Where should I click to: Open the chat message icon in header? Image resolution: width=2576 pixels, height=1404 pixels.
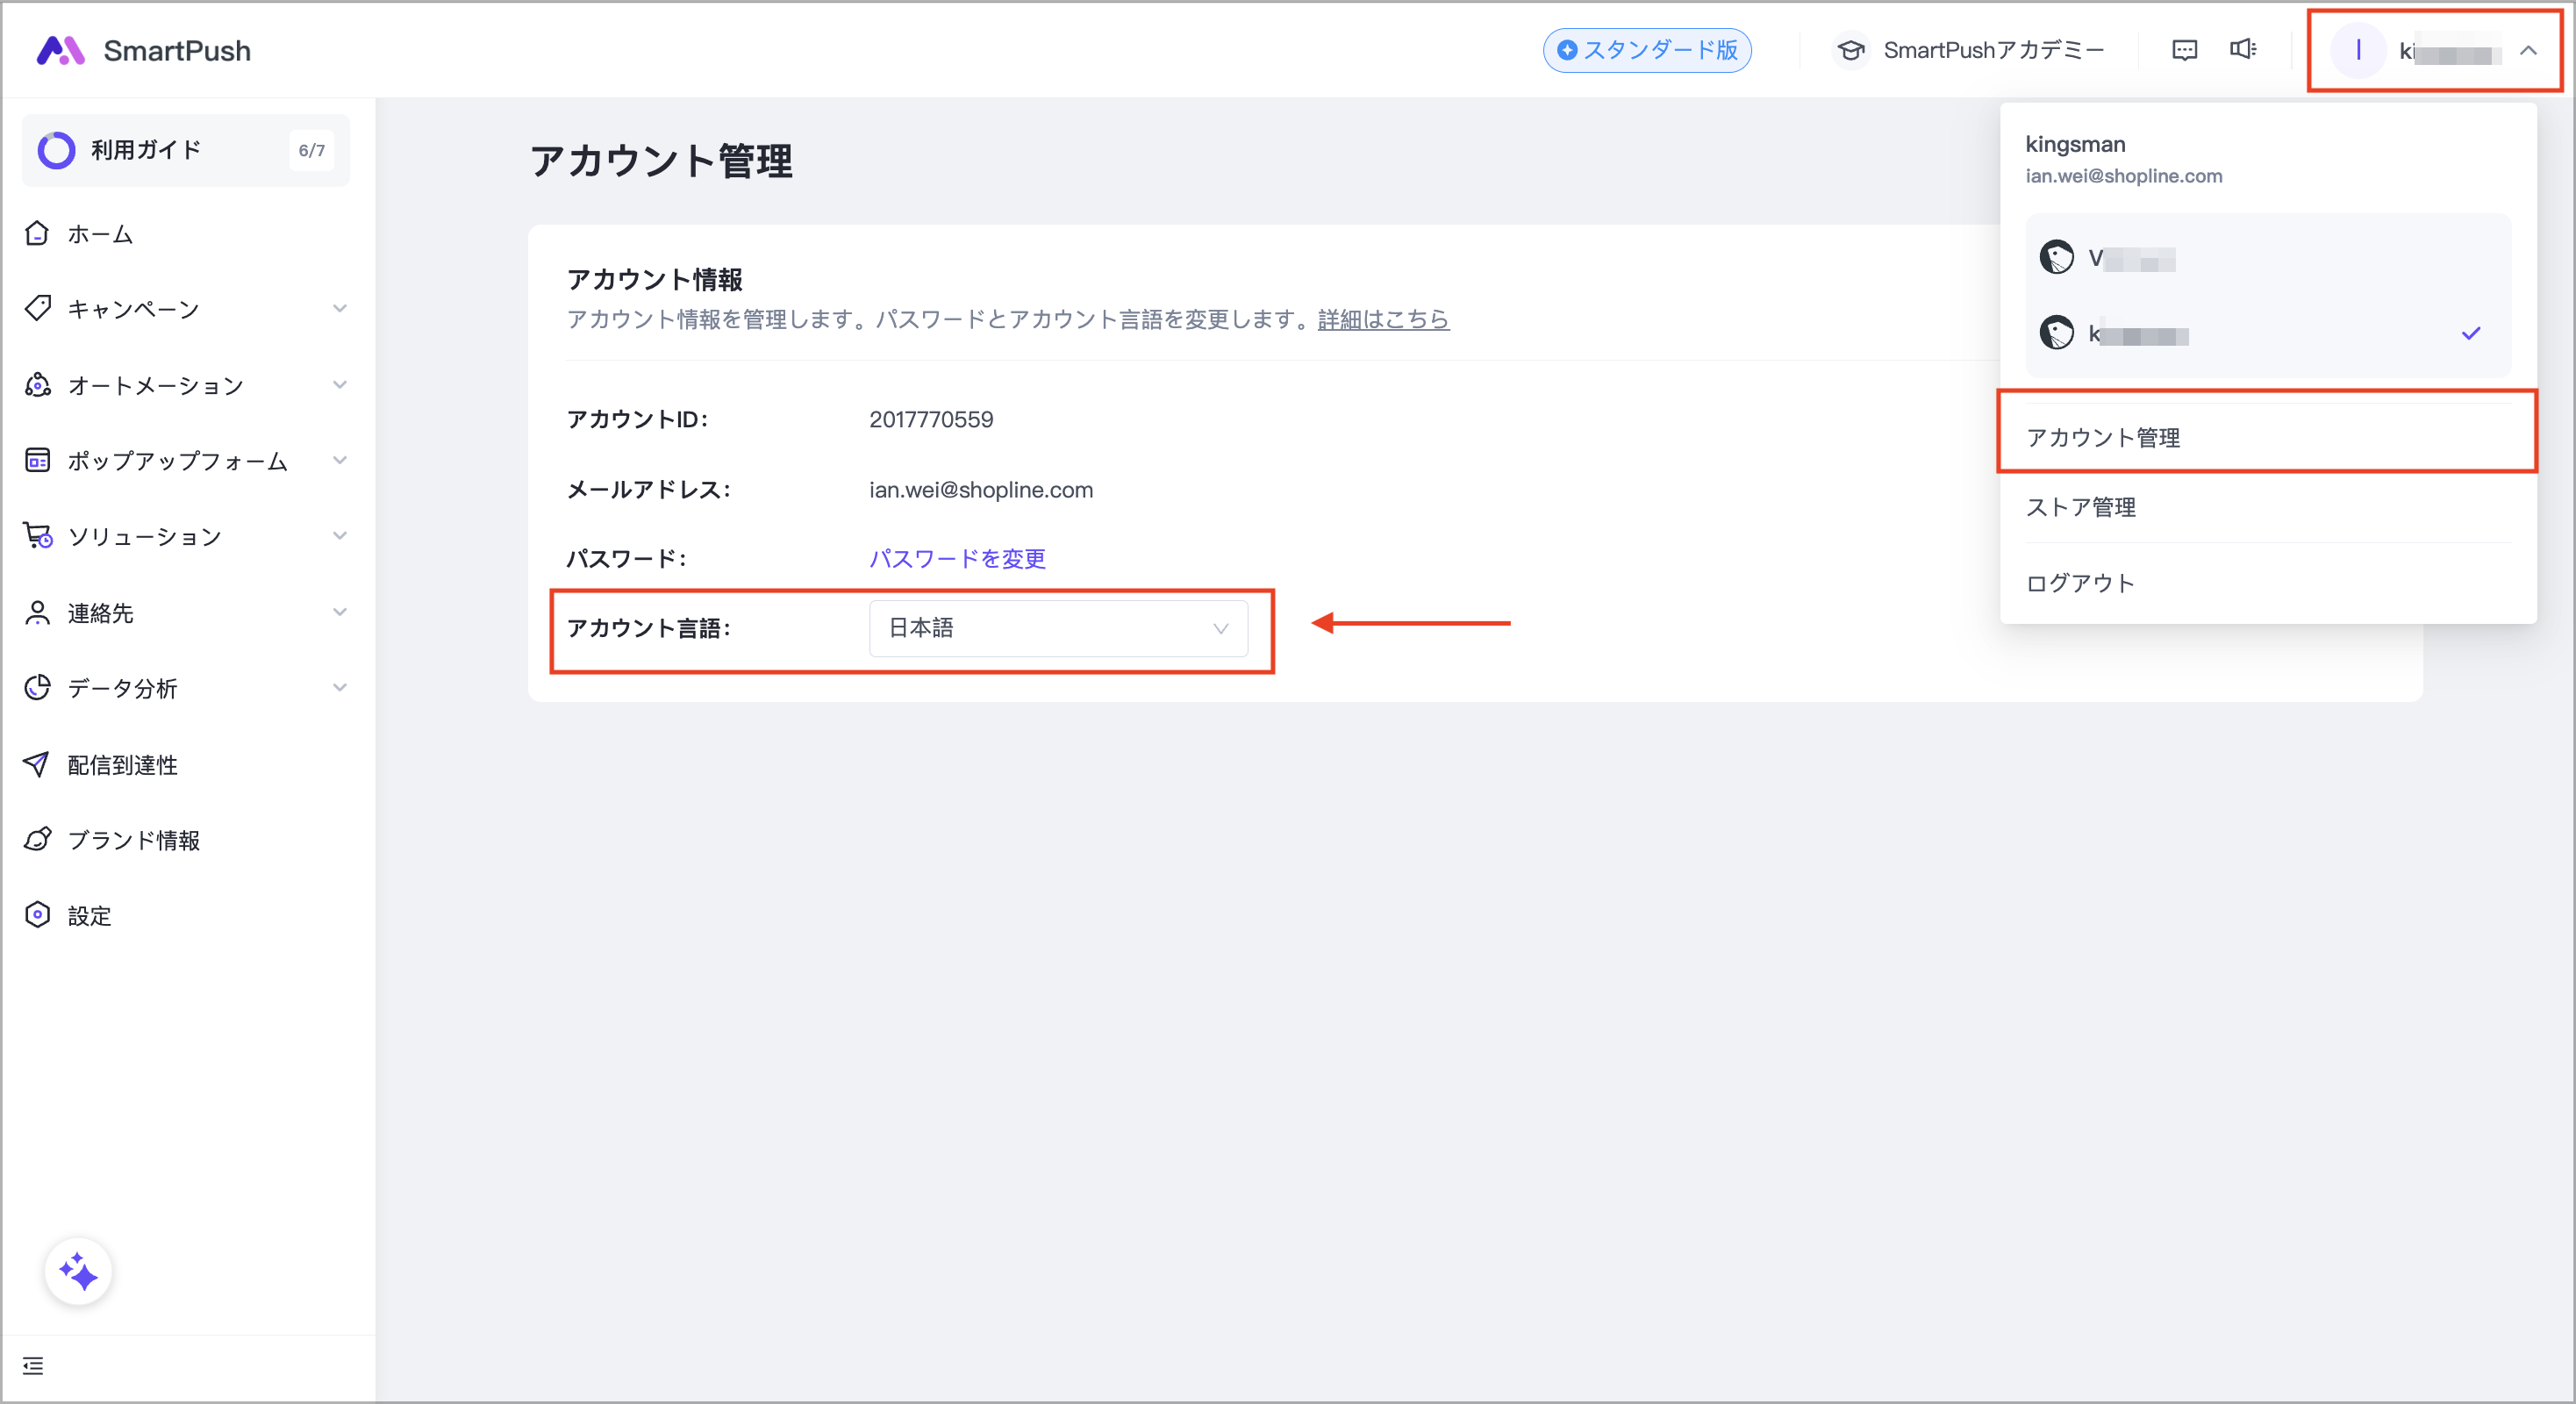pyautogui.click(x=2185, y=50)
